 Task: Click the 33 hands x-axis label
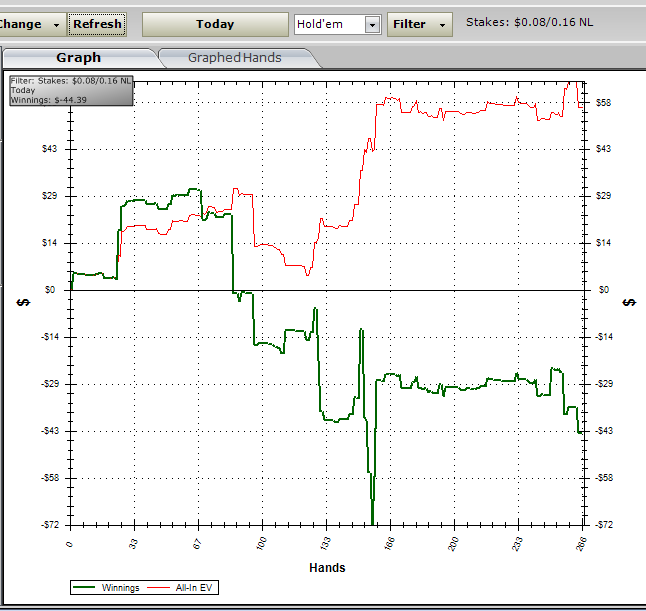133,544
